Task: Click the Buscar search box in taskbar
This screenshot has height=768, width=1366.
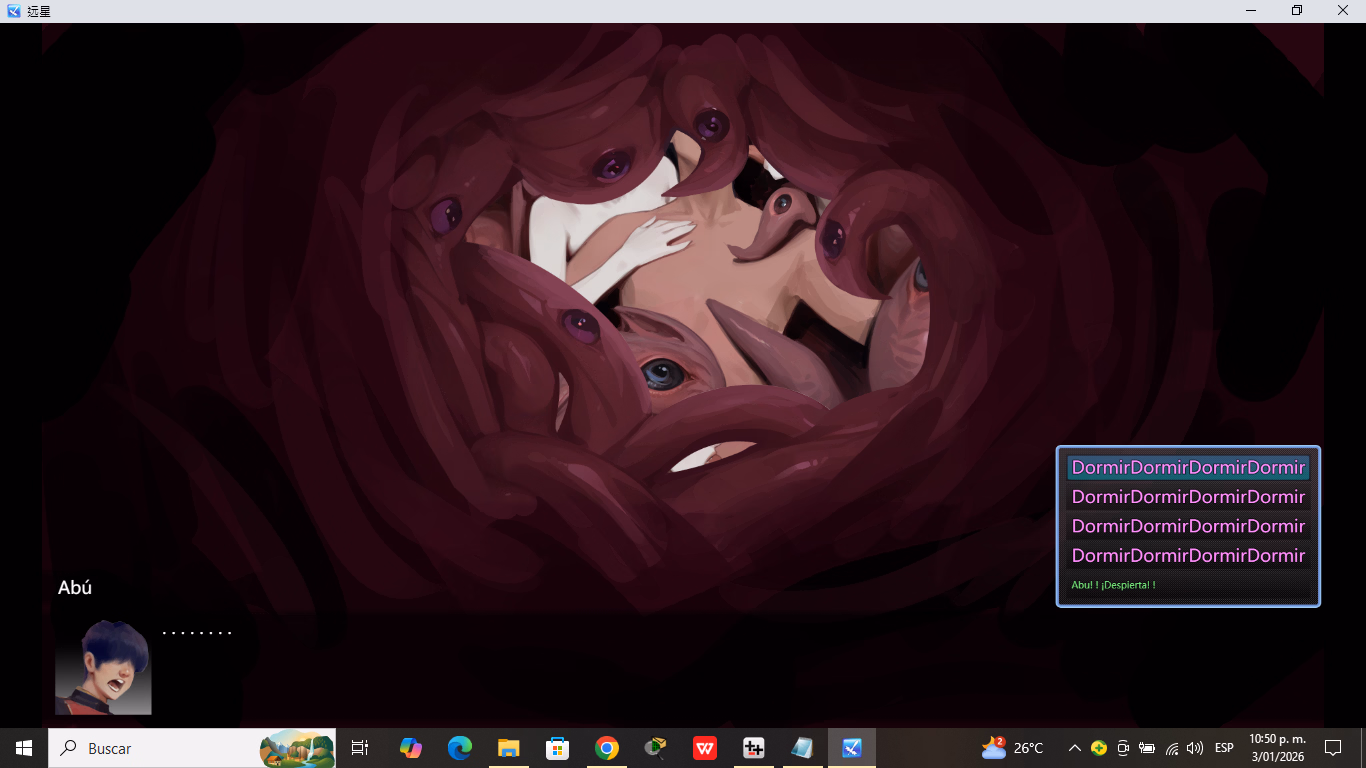Action: pos(160,748)
